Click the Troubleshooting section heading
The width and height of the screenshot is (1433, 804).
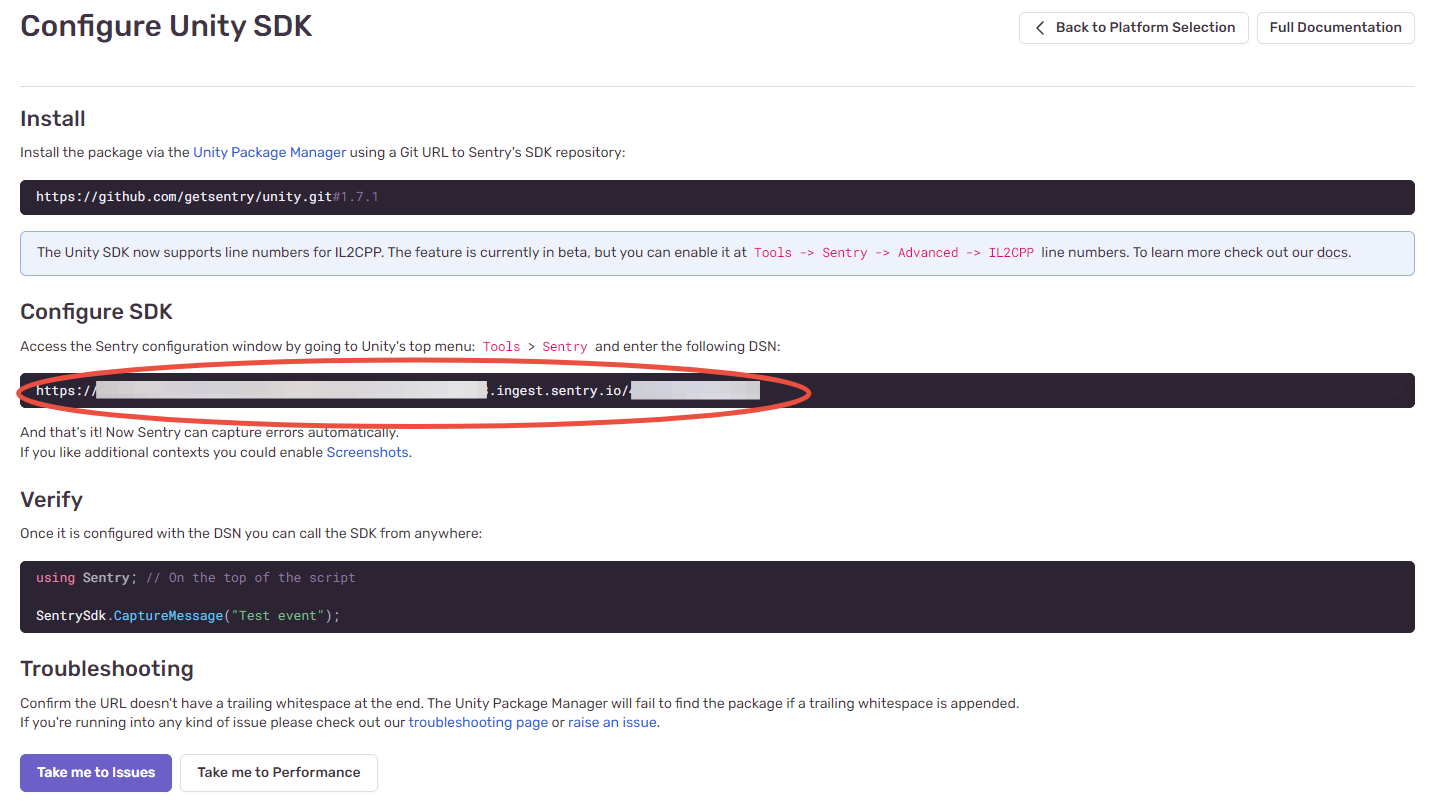coord(107,669)
